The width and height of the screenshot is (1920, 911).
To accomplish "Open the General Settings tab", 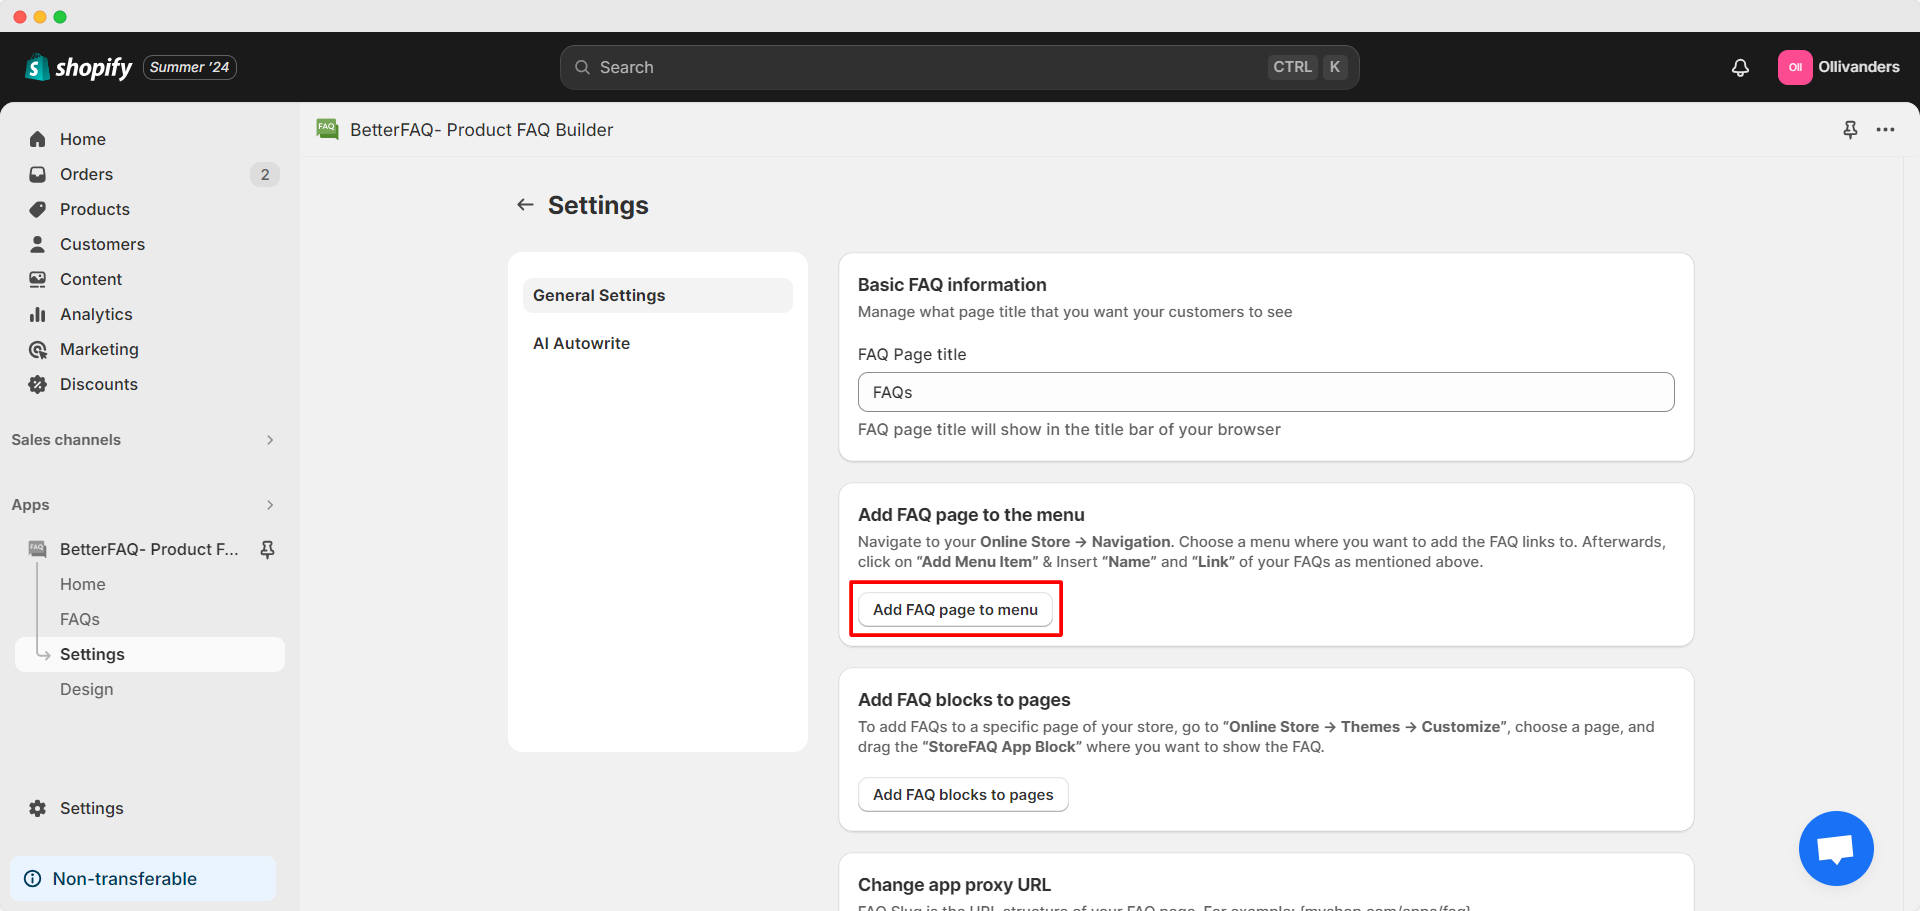I will [x=658, y=295].
